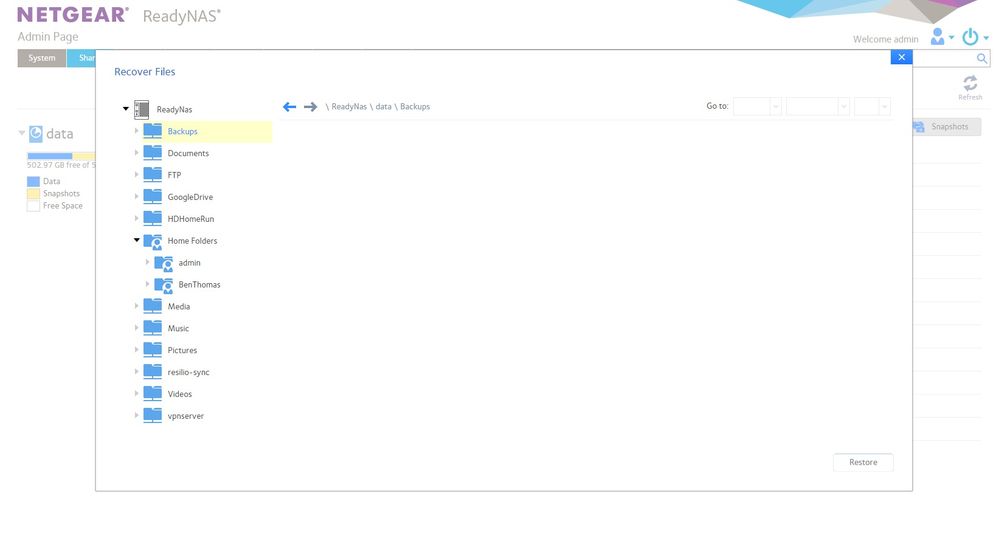999x533 pixels.
Task: Collapse the Home Folders node
Action: click(x=137, y=240)
